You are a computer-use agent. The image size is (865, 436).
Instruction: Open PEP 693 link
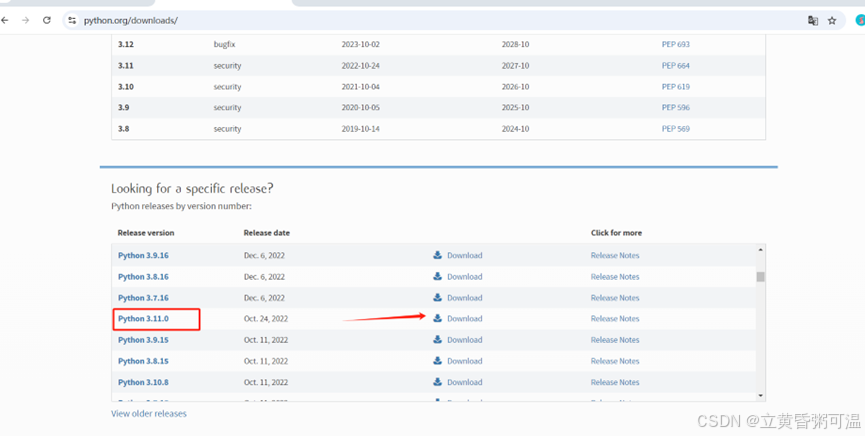tap(676, 44)
